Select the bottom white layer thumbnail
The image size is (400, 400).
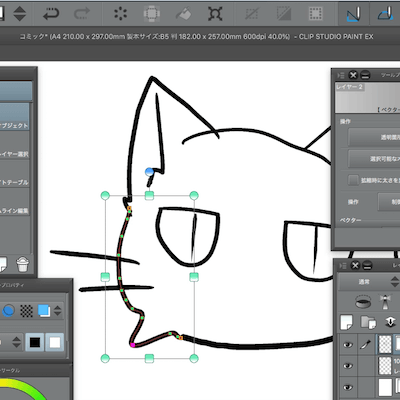385,387
